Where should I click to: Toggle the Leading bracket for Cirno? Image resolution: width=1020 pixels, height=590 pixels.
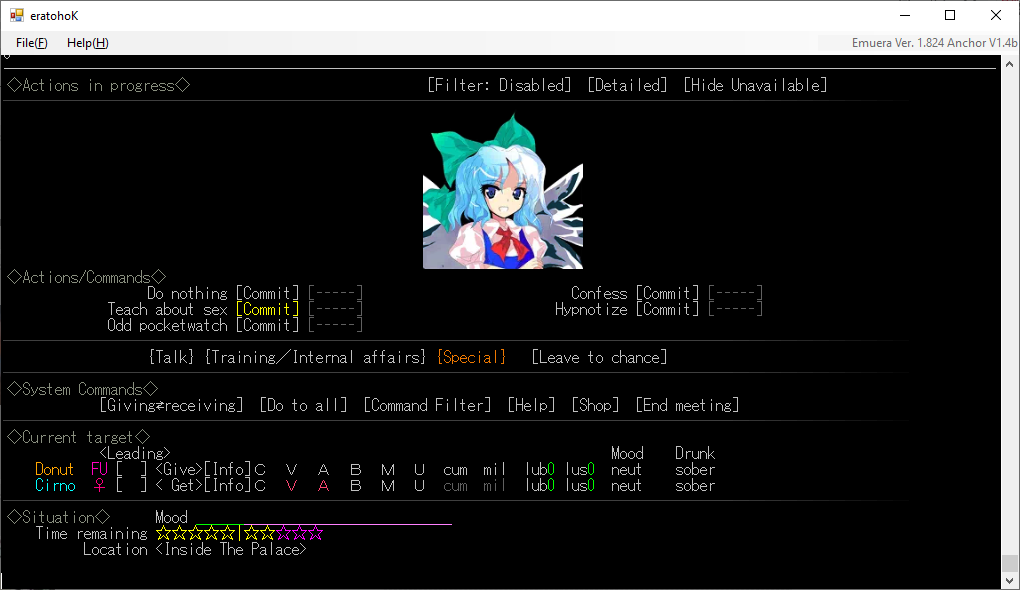tap(131, 486)
